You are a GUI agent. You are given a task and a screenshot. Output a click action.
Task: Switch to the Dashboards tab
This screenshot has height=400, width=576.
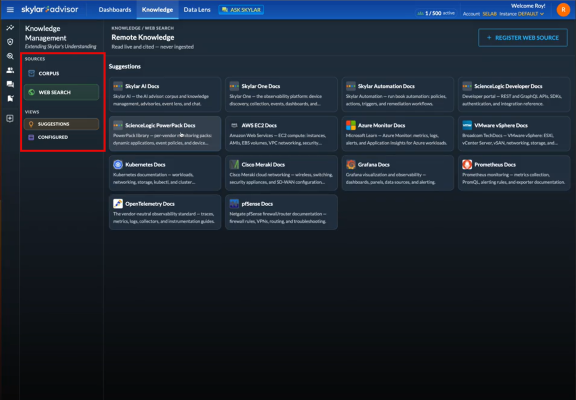(x=115, y=10)
